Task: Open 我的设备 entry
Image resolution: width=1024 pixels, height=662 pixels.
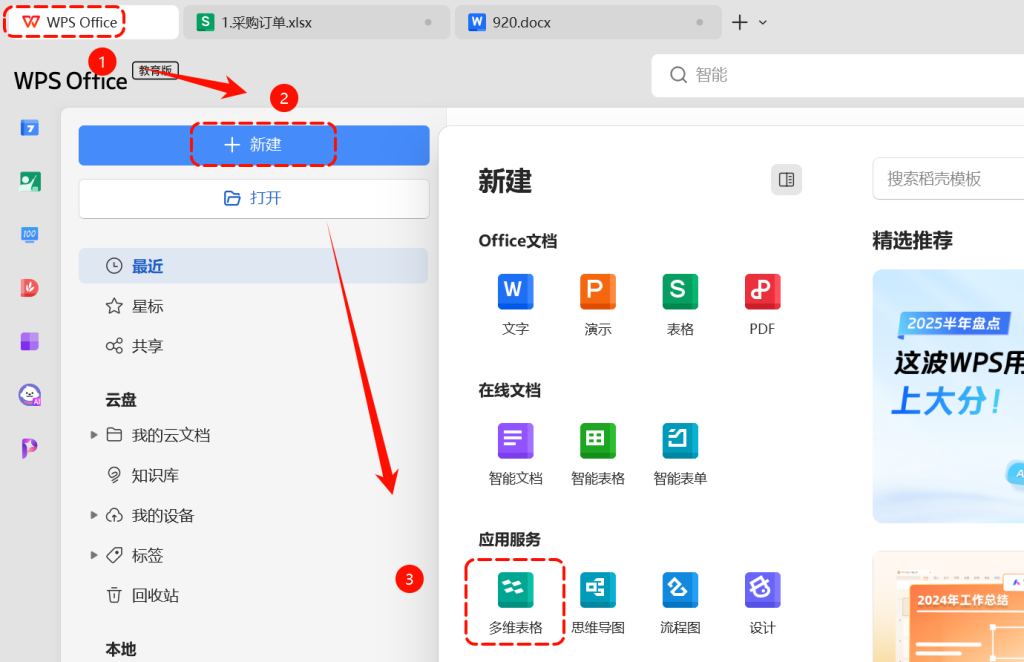Action: (150, 516)
